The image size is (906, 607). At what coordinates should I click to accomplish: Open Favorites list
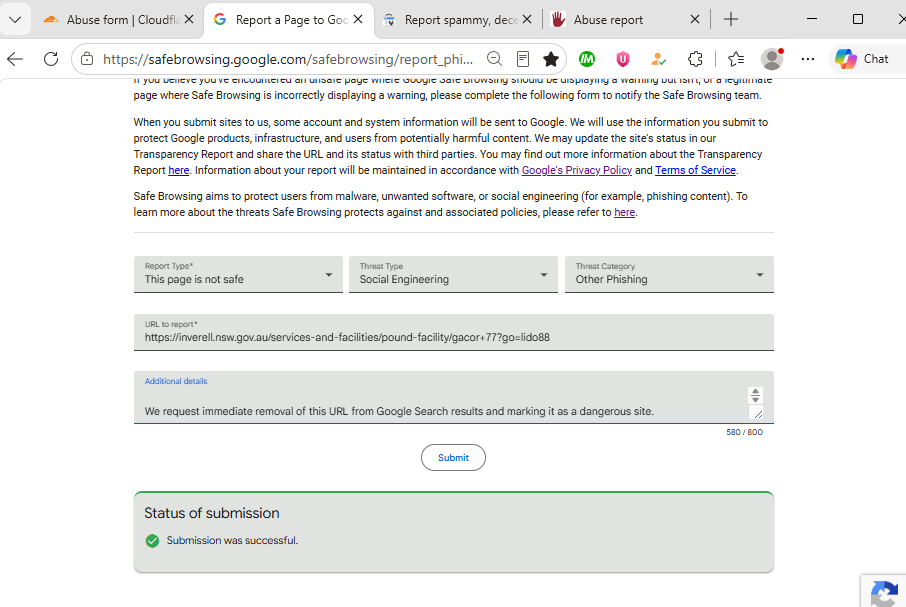736,59
